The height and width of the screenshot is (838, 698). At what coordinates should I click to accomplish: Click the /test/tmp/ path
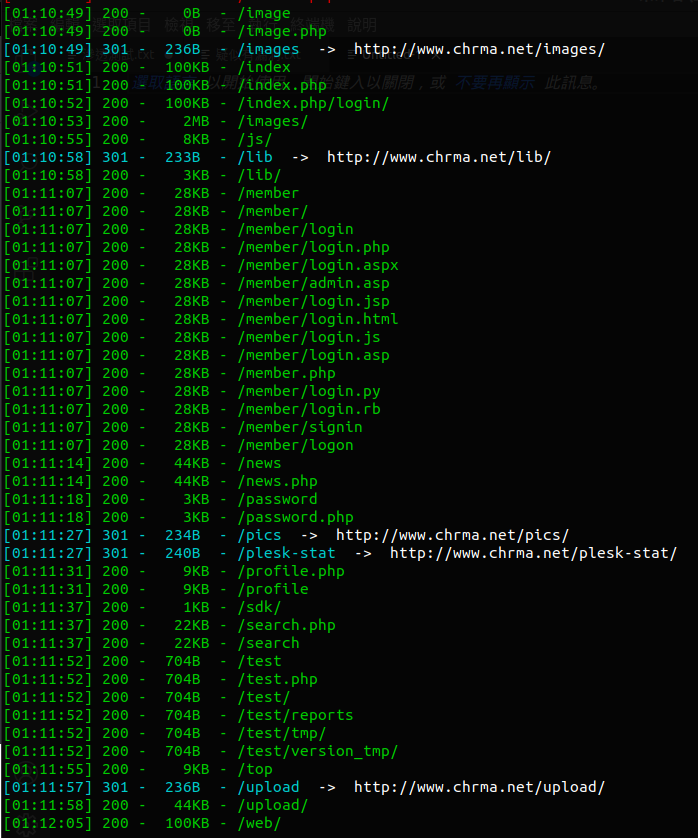[282, 733]
